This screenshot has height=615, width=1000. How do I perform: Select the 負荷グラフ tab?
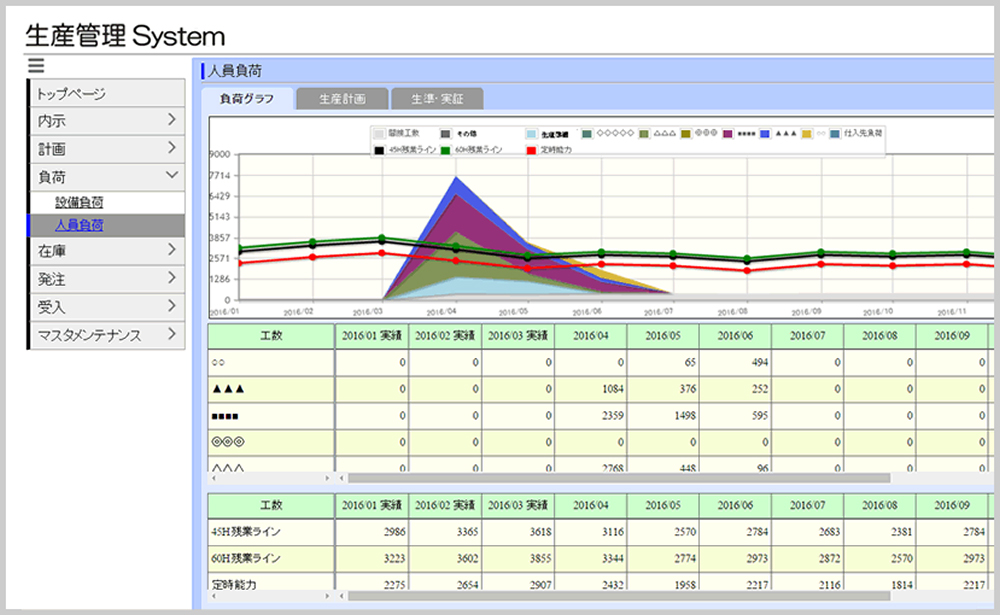[x=247, y=99]
